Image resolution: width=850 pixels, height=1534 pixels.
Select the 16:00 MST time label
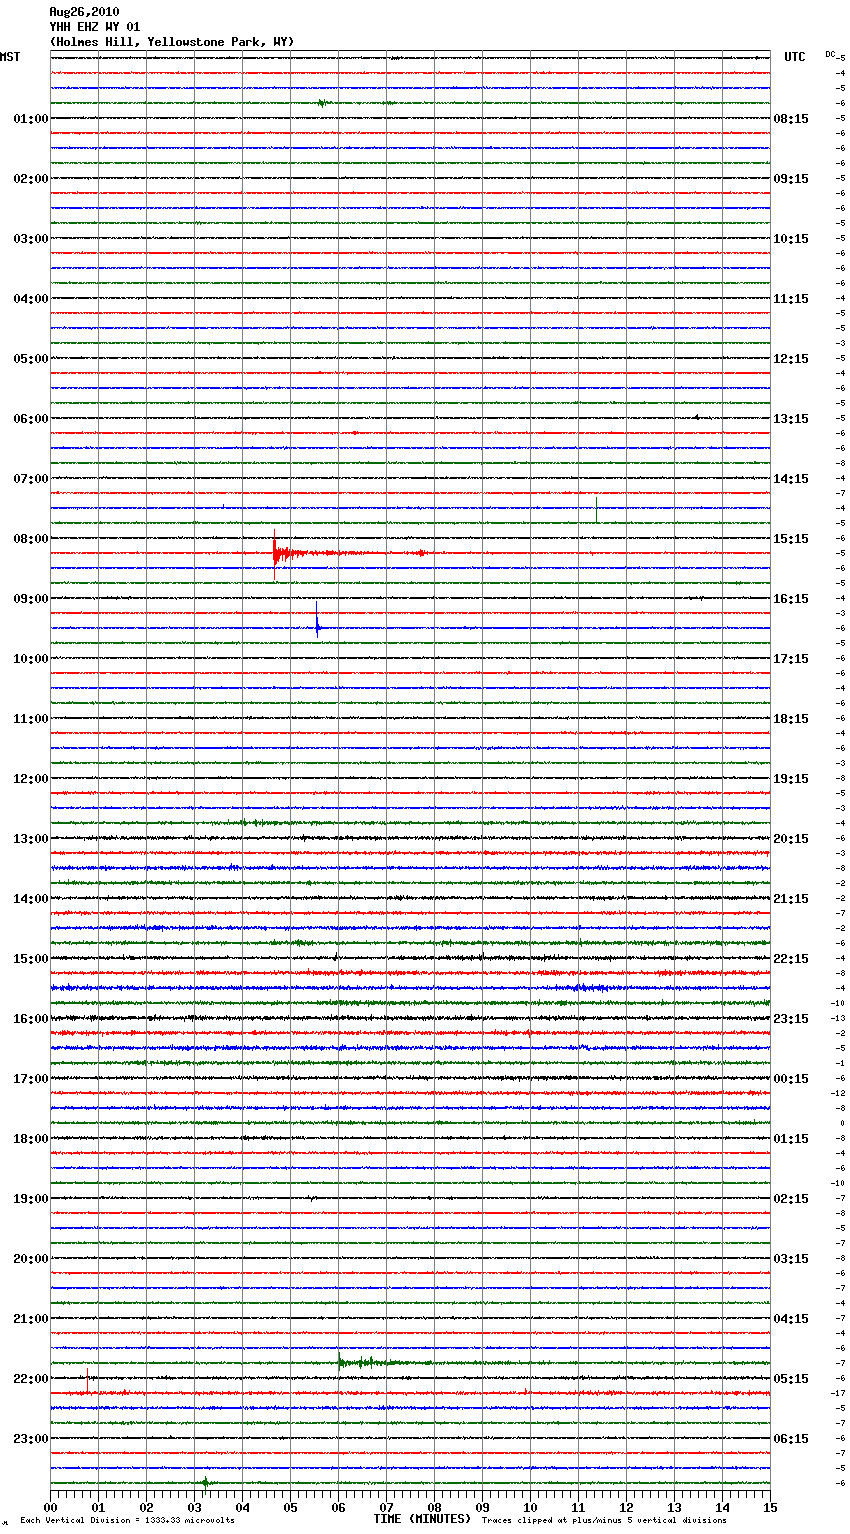[x=31, y=1019]
